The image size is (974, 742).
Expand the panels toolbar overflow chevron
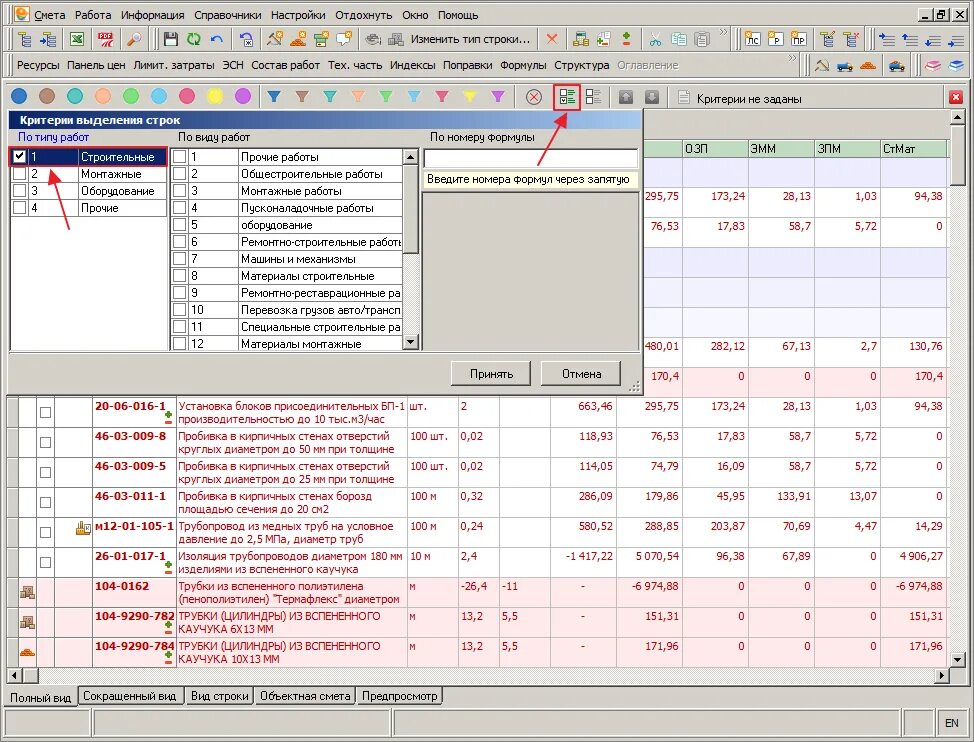(792, 58)
